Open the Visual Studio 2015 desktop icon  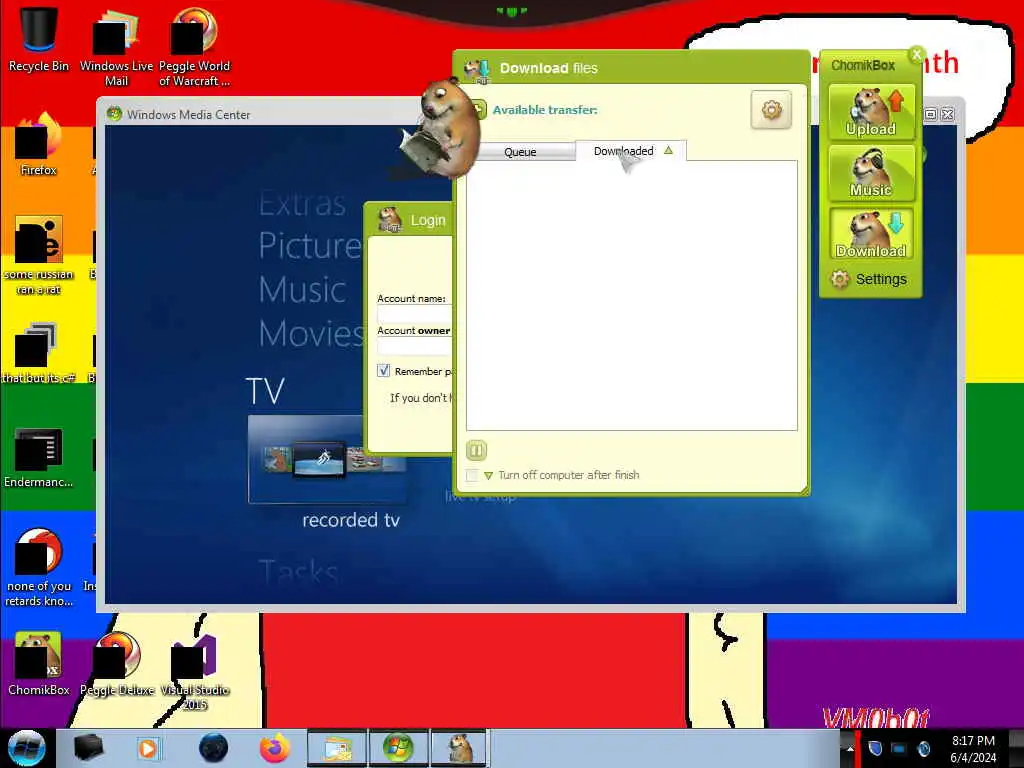195,671
